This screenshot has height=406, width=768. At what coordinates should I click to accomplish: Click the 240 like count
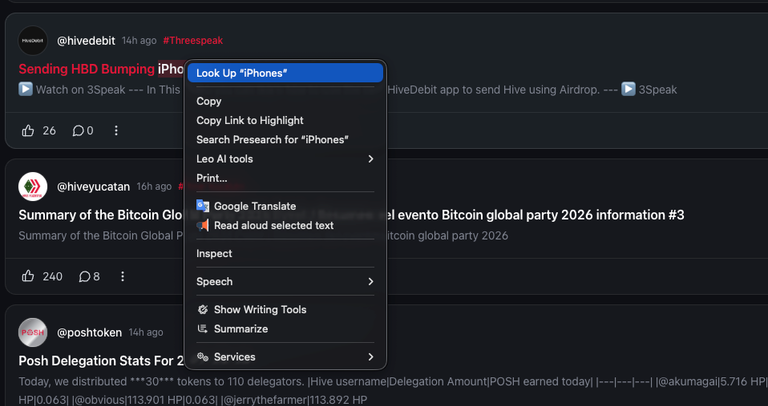[52, 277]
